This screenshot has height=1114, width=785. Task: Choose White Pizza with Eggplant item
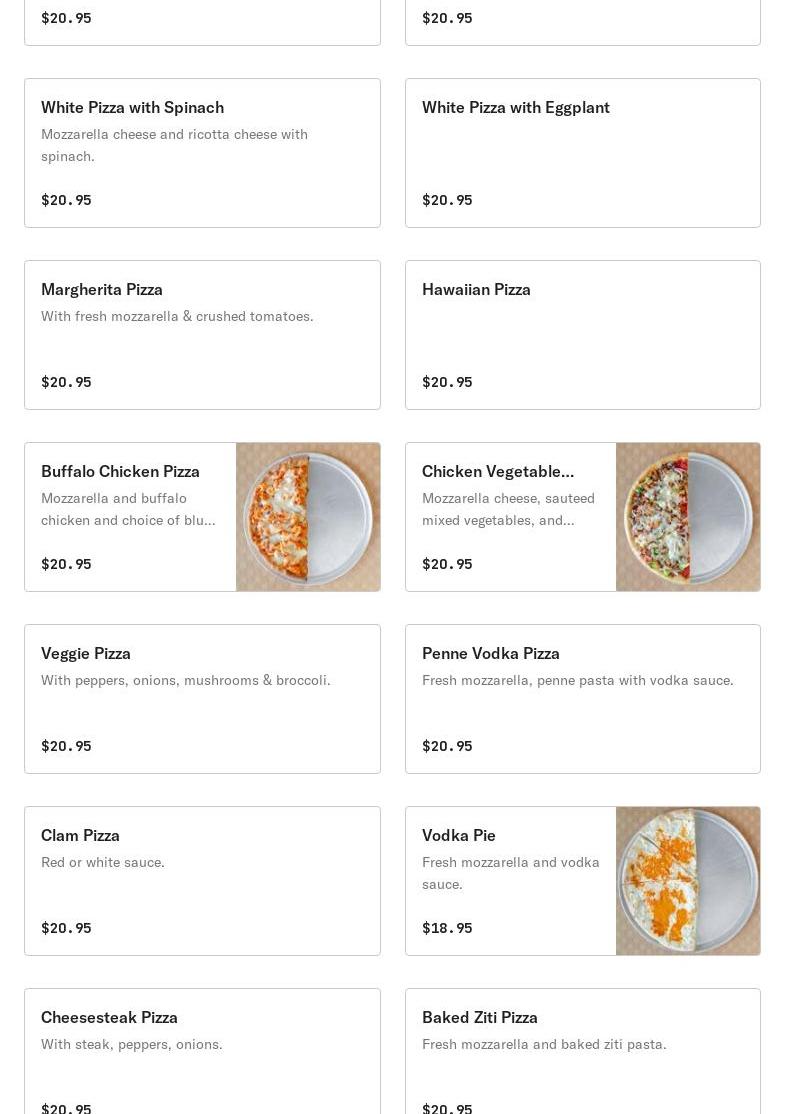point(583,153)
